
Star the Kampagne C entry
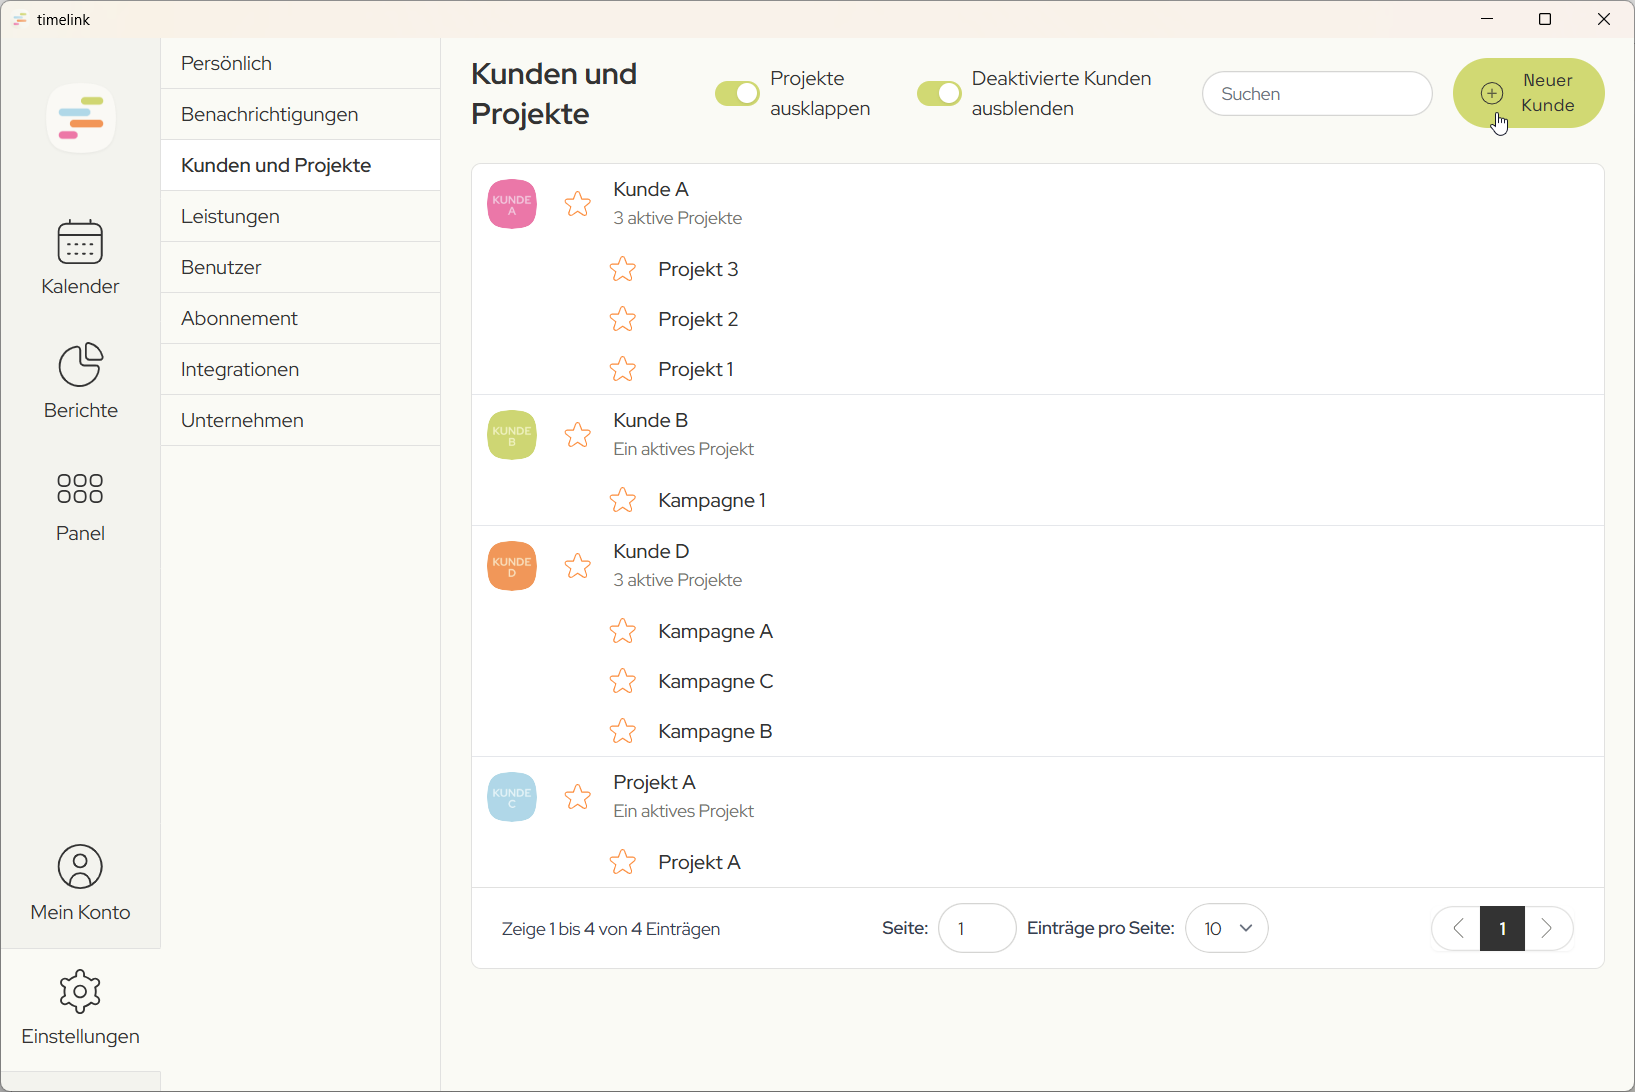coord(623,681)
